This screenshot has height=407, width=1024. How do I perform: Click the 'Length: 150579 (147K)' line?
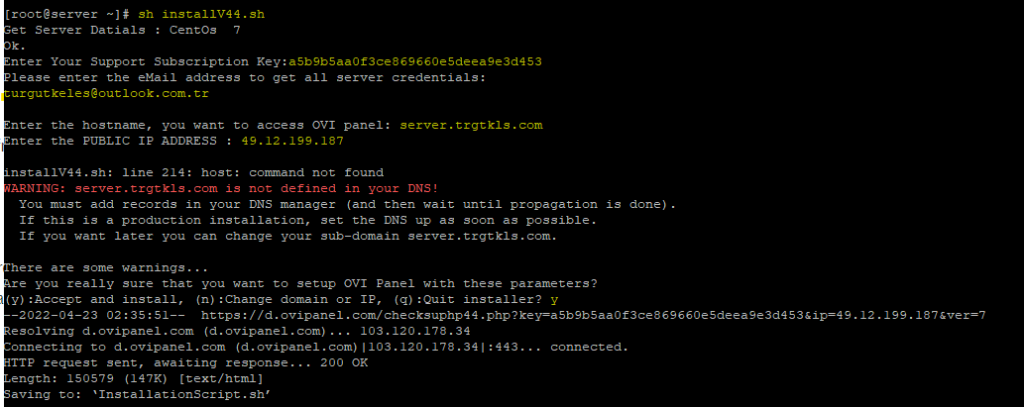coord(132,378)
